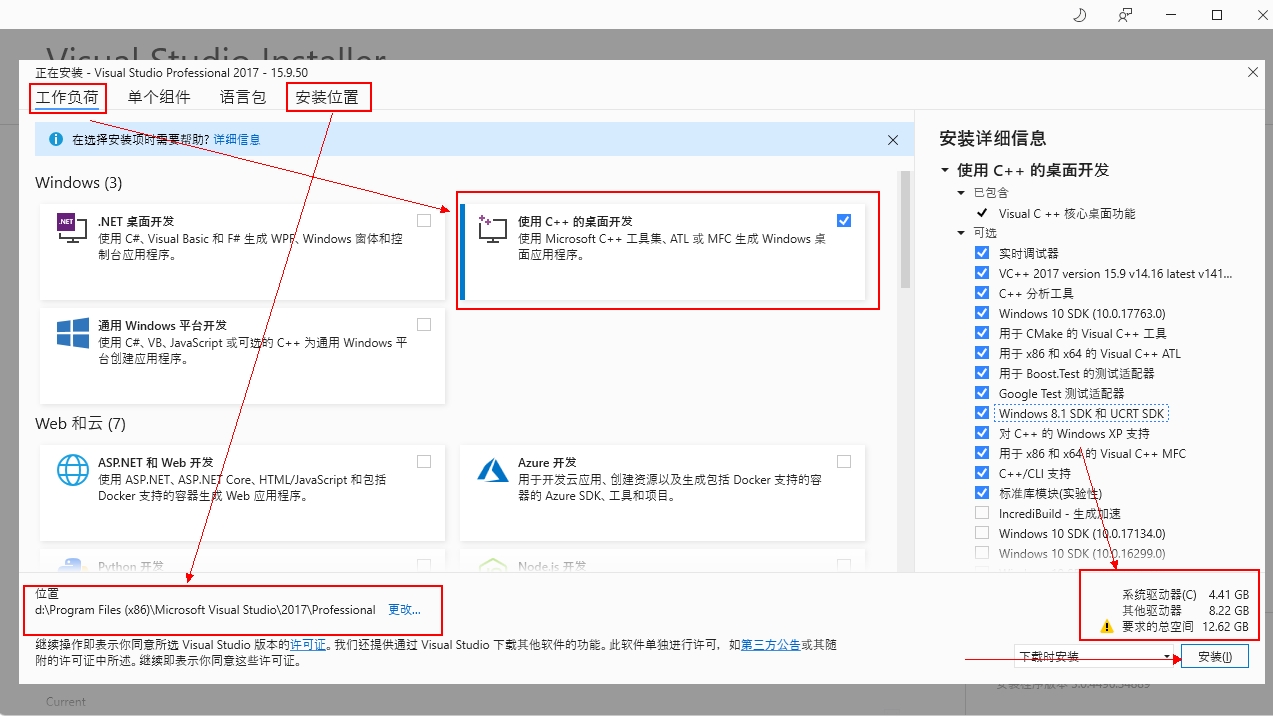
Task: Click the Windows (3) section heading
Action: tap(78, 183)
